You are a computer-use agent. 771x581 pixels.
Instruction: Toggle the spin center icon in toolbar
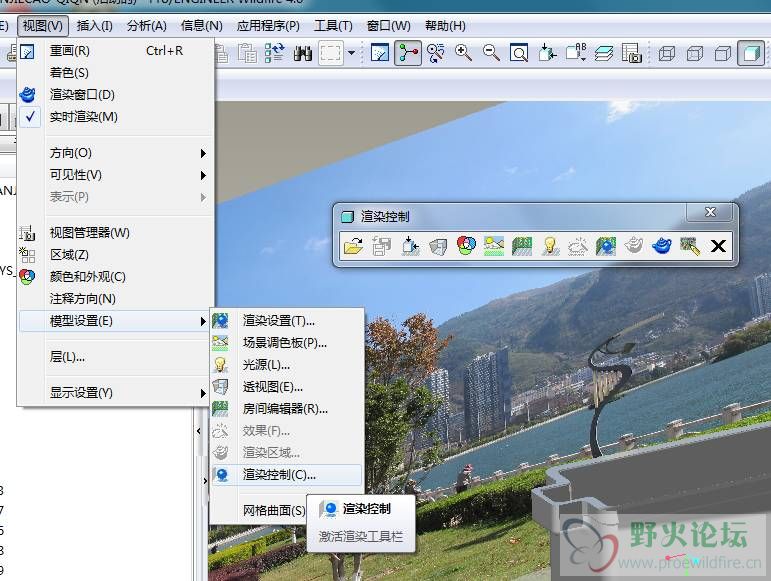[408, 53]
